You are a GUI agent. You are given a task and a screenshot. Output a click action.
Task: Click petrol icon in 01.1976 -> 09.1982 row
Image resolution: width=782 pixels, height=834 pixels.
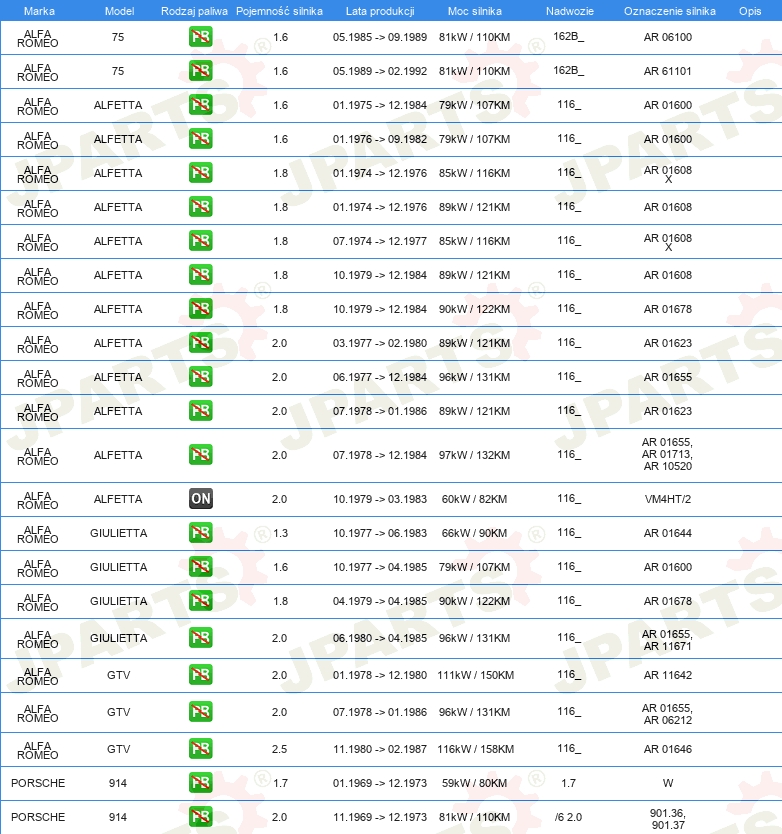201,139
